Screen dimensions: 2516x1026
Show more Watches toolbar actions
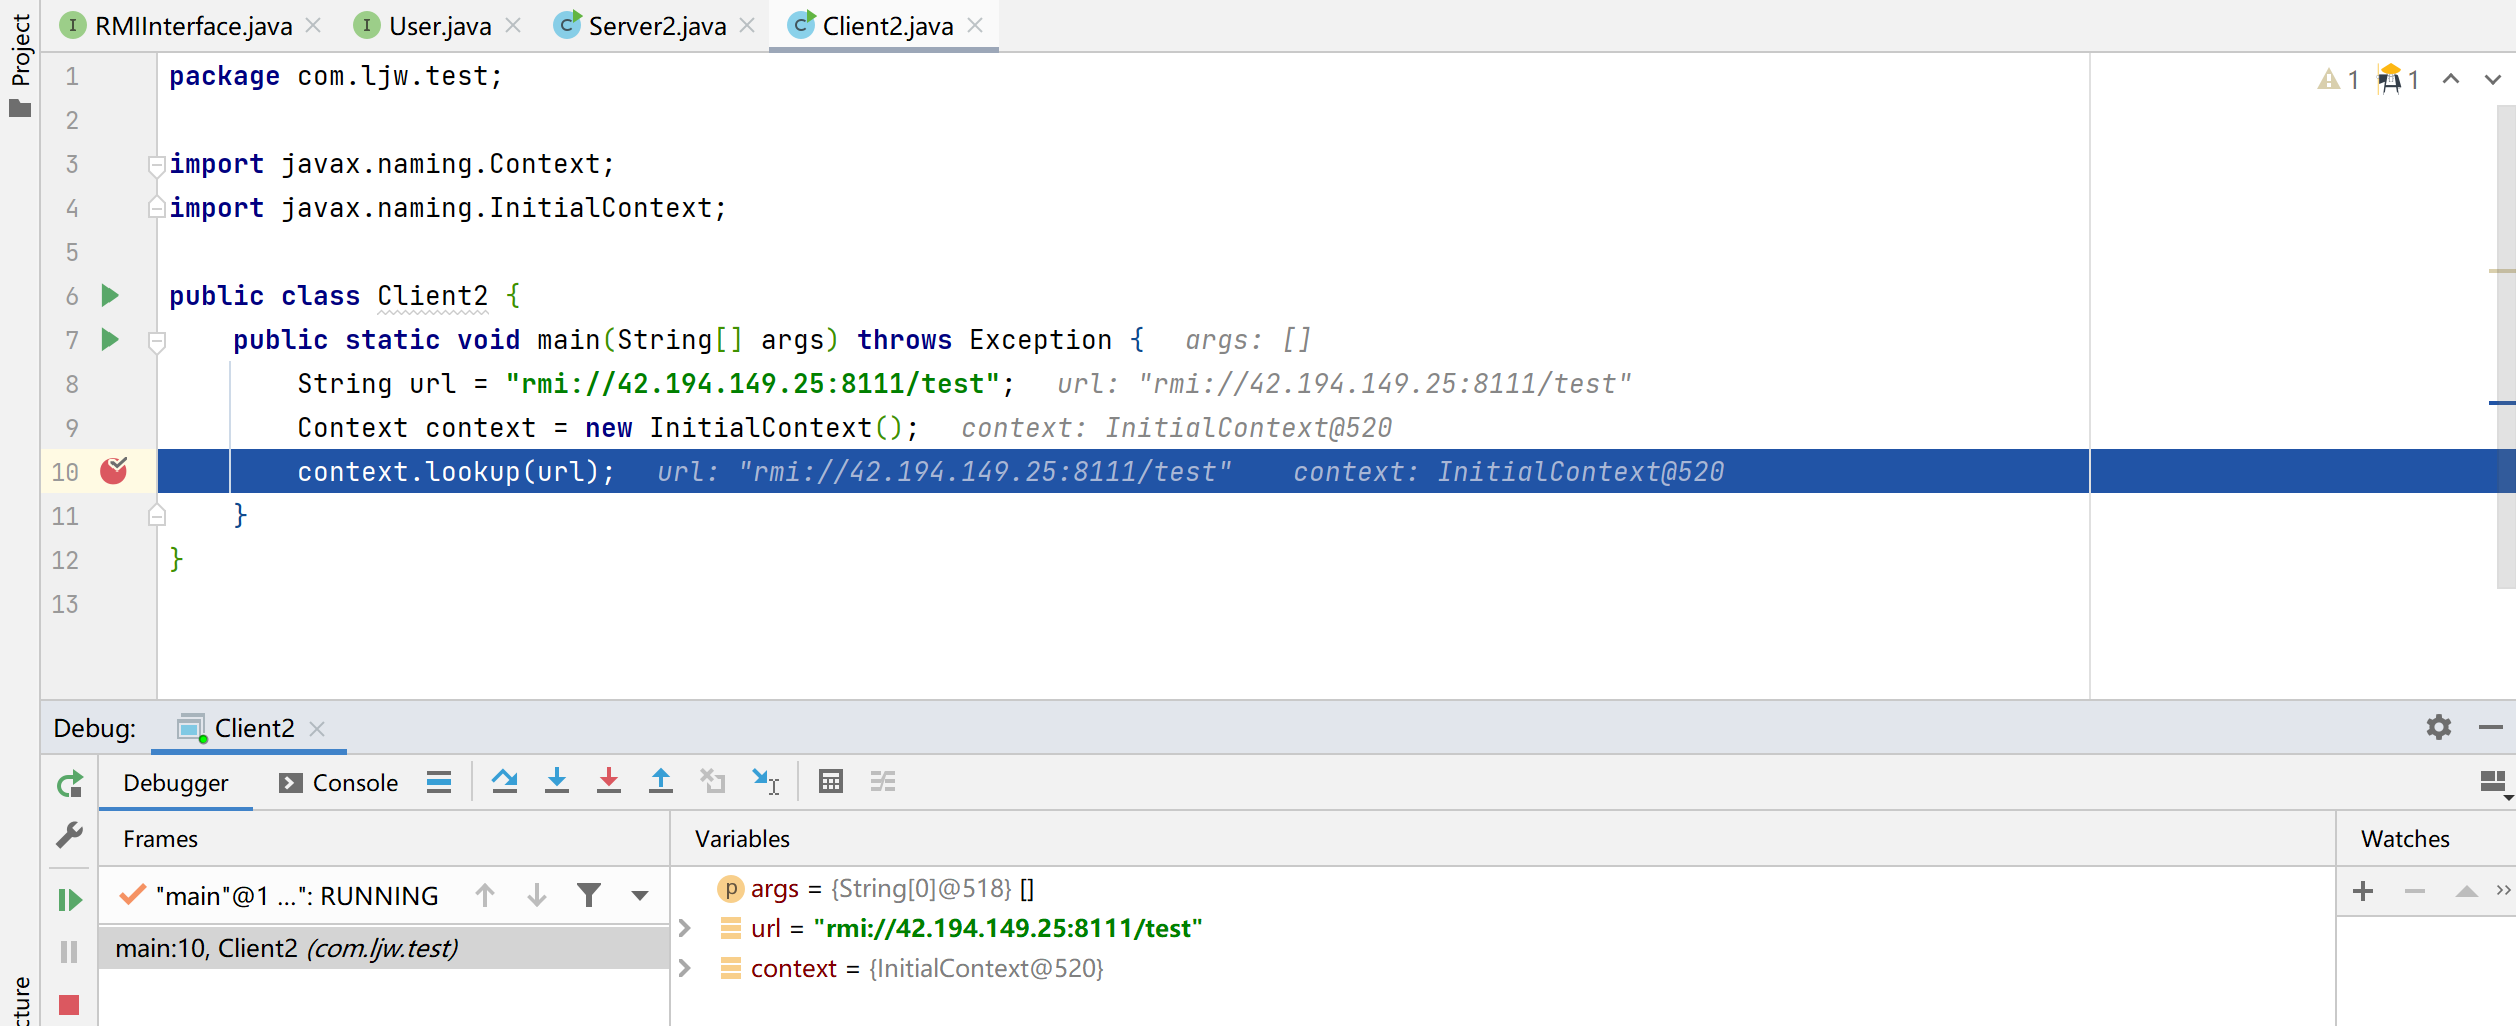pyautogui.click(x=2503, y=890)
